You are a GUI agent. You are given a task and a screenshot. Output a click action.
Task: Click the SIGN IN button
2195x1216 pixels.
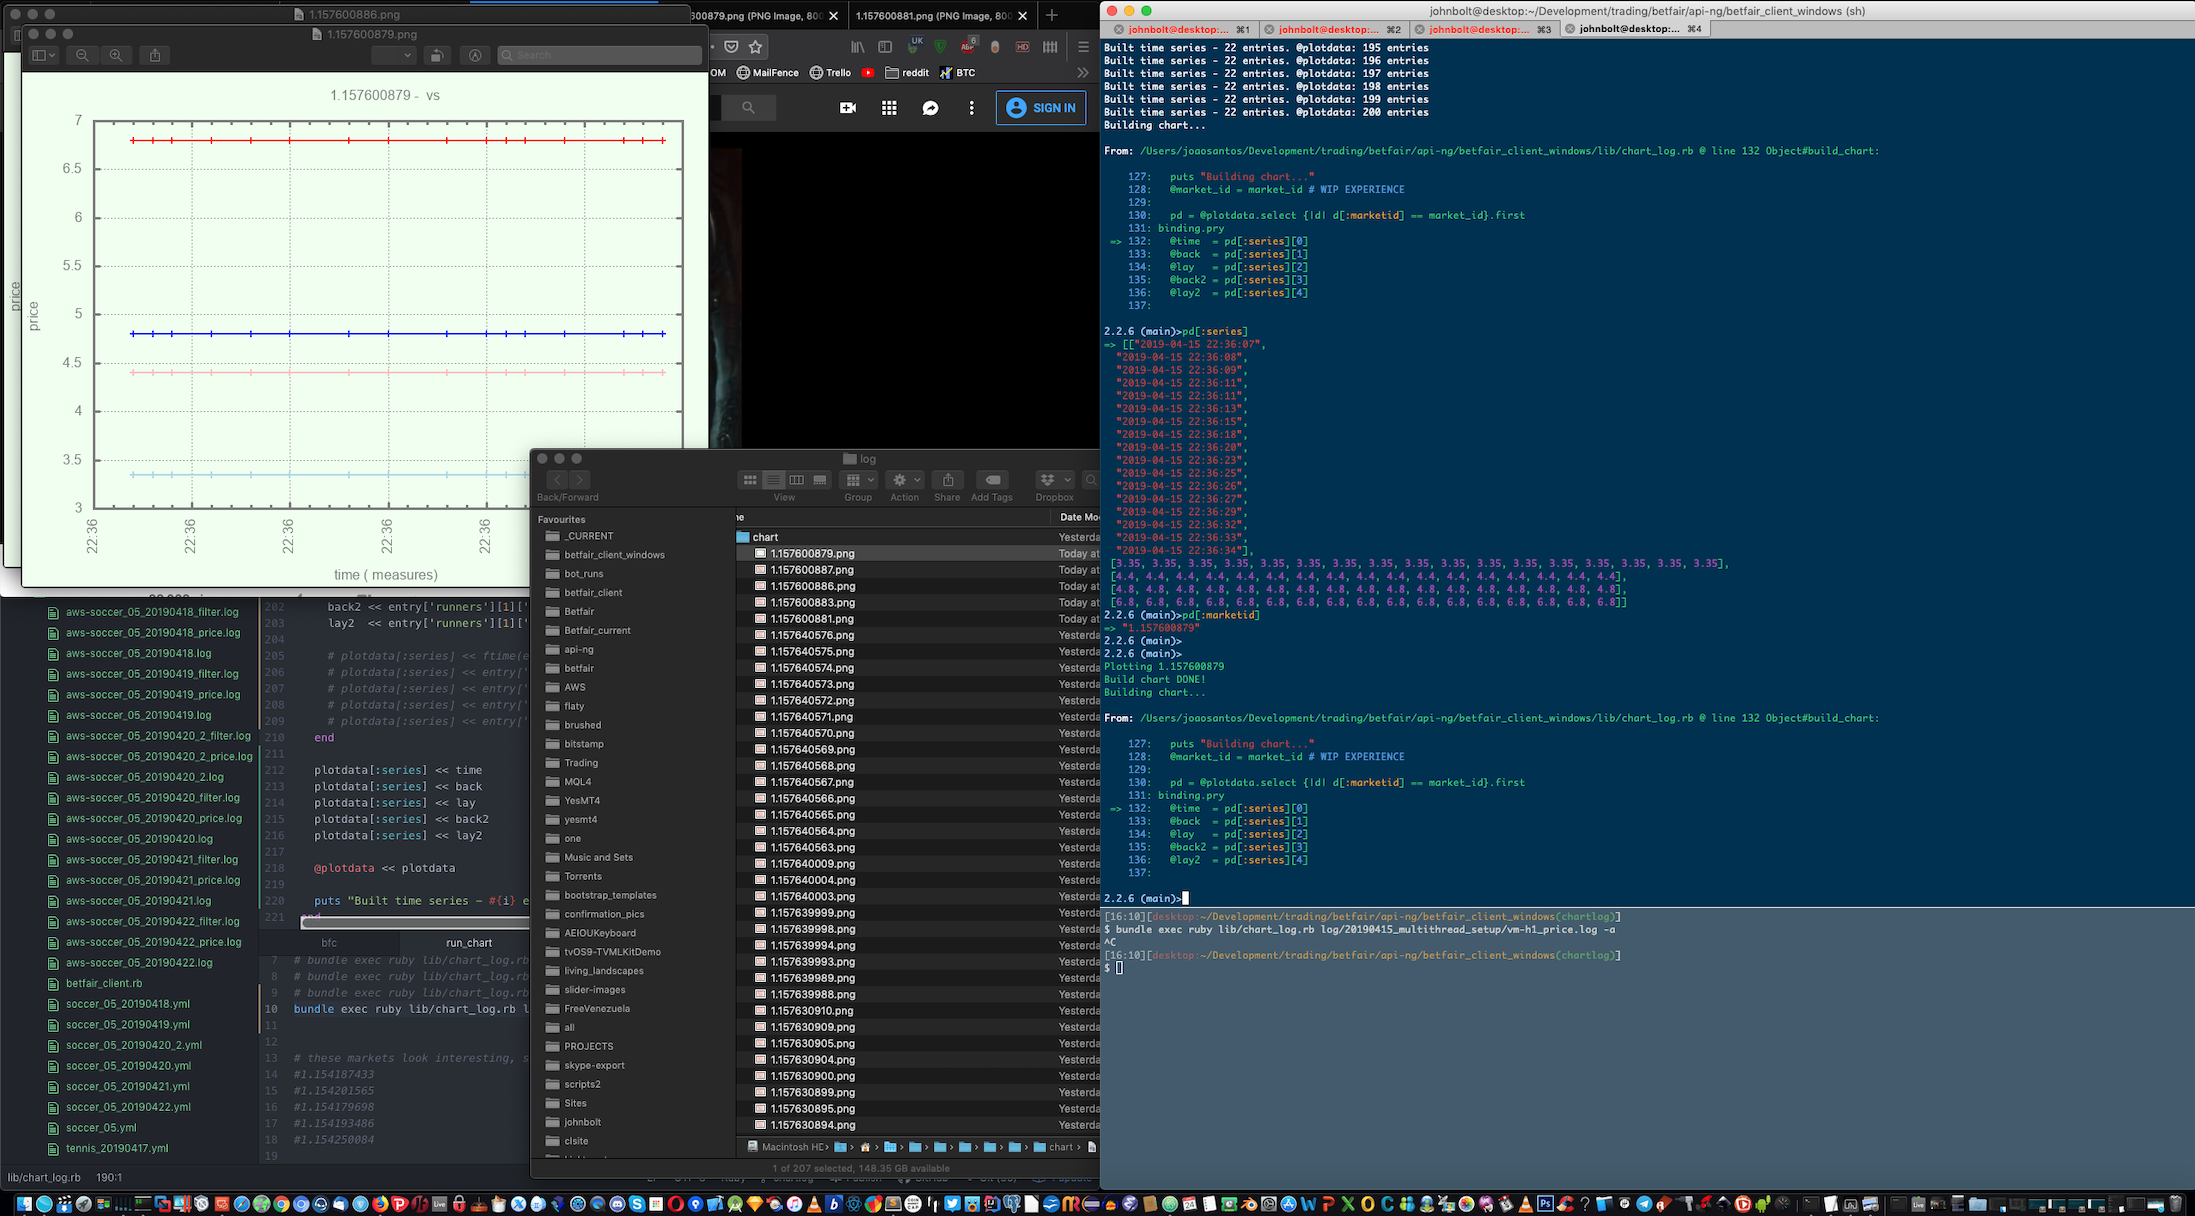[x=1041, y=108]
